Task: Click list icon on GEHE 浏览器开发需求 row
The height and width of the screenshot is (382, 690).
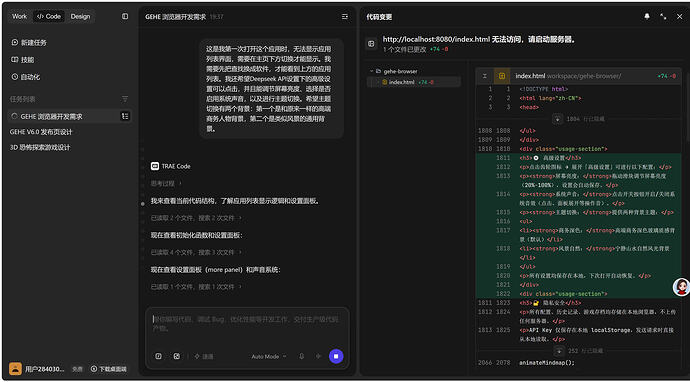Action: [x=125, y=116]
